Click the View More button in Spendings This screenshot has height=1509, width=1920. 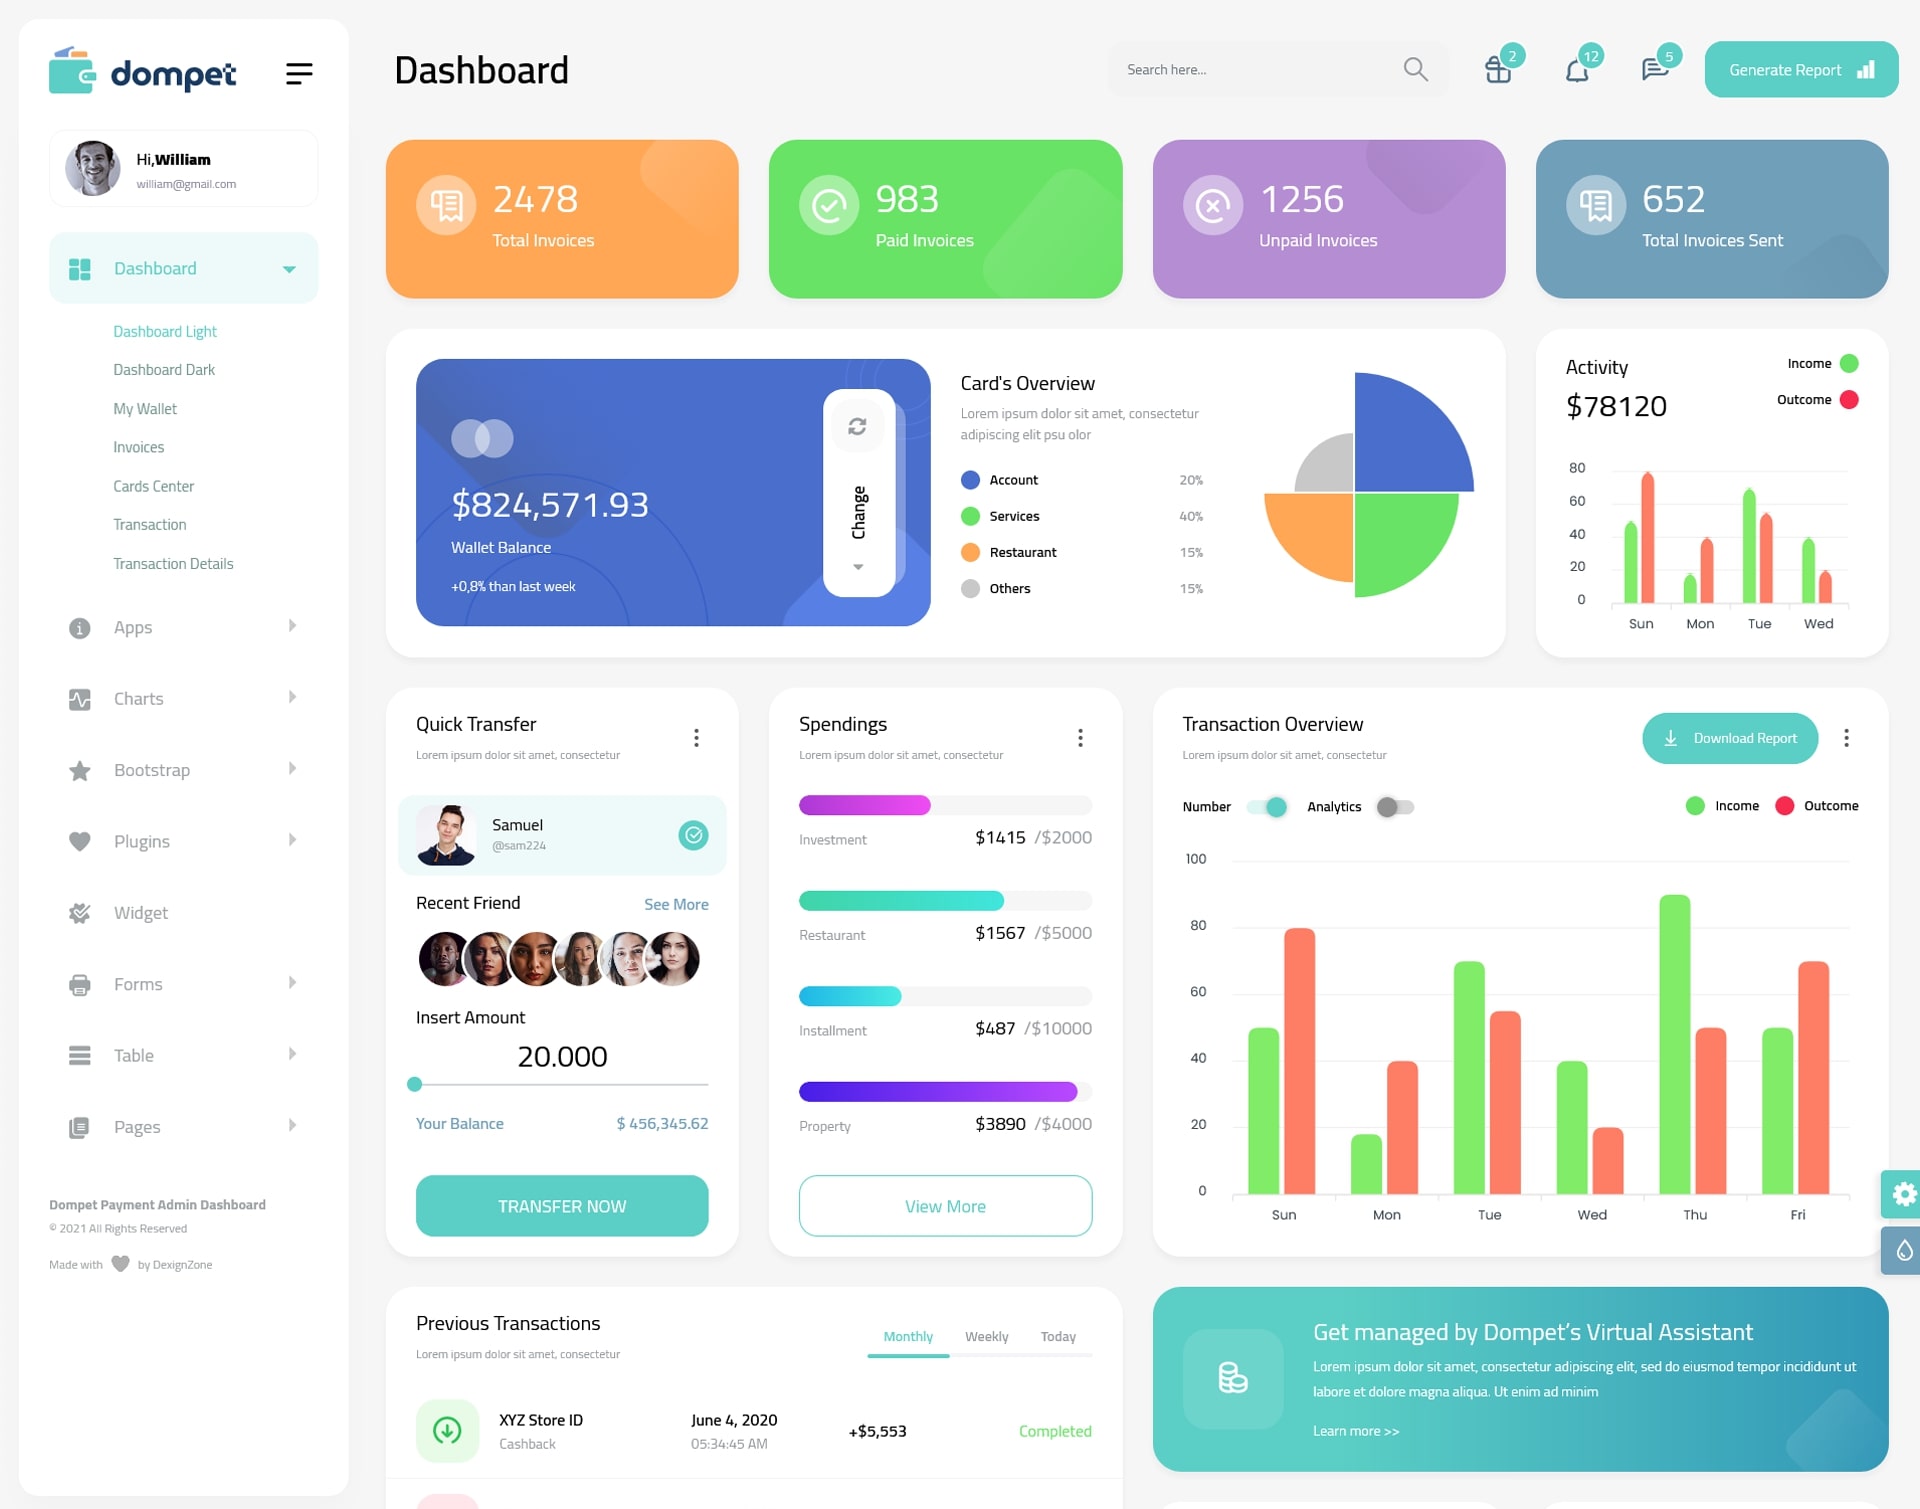tap(946, 1203)
